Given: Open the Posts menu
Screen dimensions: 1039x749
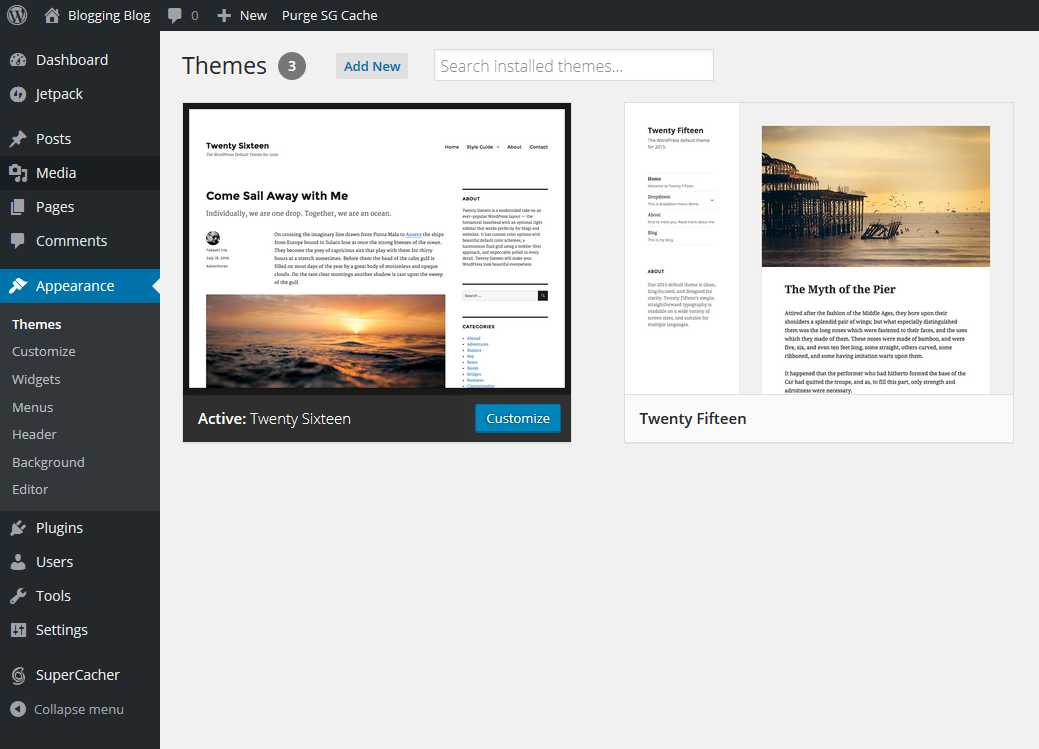Looking at the screenshot, I should pos(53,139).
